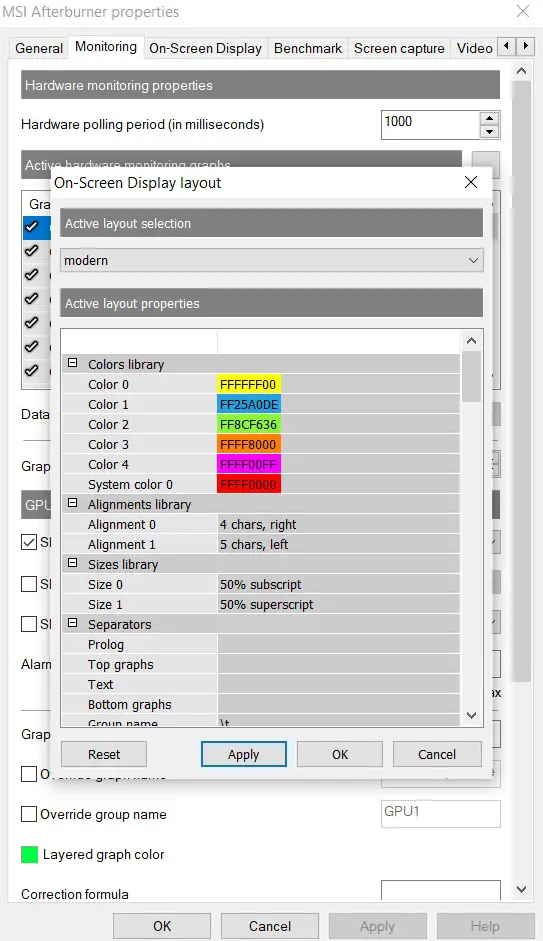This screenshot has width=543, height=941.
Task: Click Apply in layout dialog
Action: (244, 754)
